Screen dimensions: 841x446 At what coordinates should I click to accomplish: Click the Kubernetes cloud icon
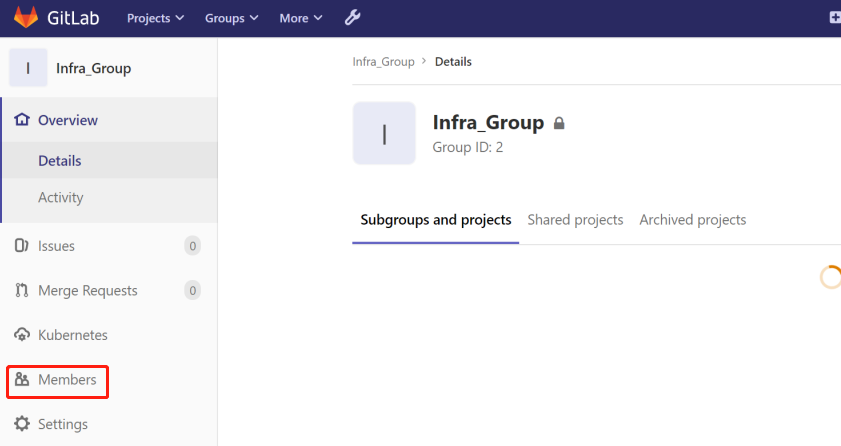(22, 334)
